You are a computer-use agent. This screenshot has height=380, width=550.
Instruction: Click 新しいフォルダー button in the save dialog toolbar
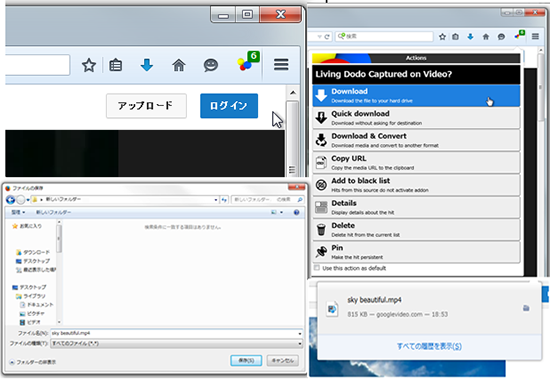(53, 212)
